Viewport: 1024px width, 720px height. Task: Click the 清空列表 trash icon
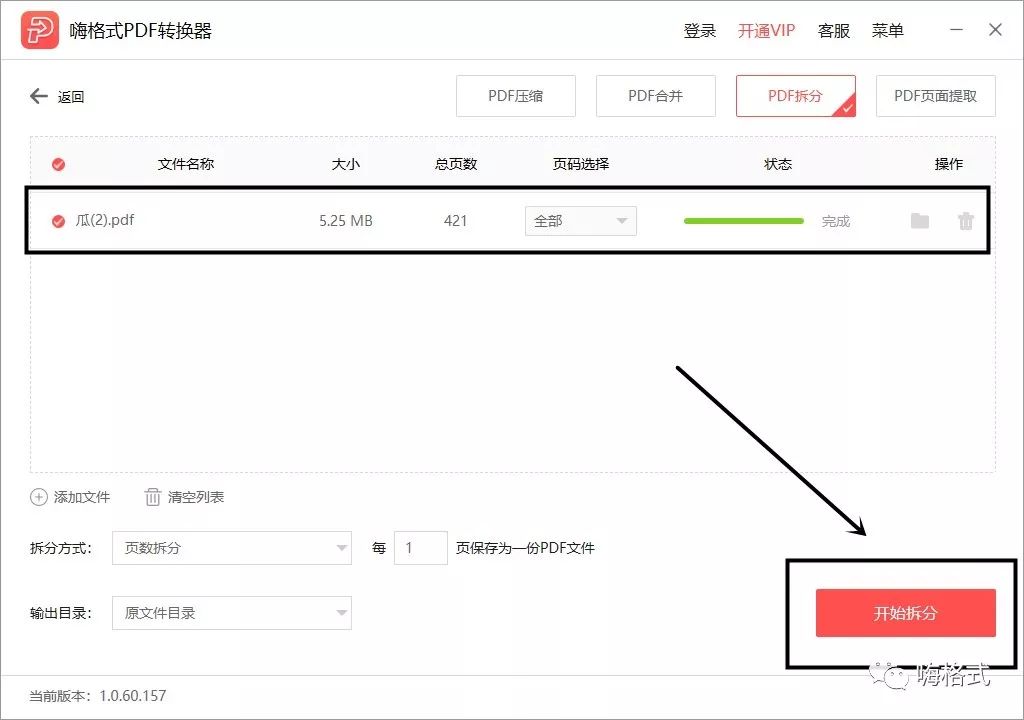point(151,497)
